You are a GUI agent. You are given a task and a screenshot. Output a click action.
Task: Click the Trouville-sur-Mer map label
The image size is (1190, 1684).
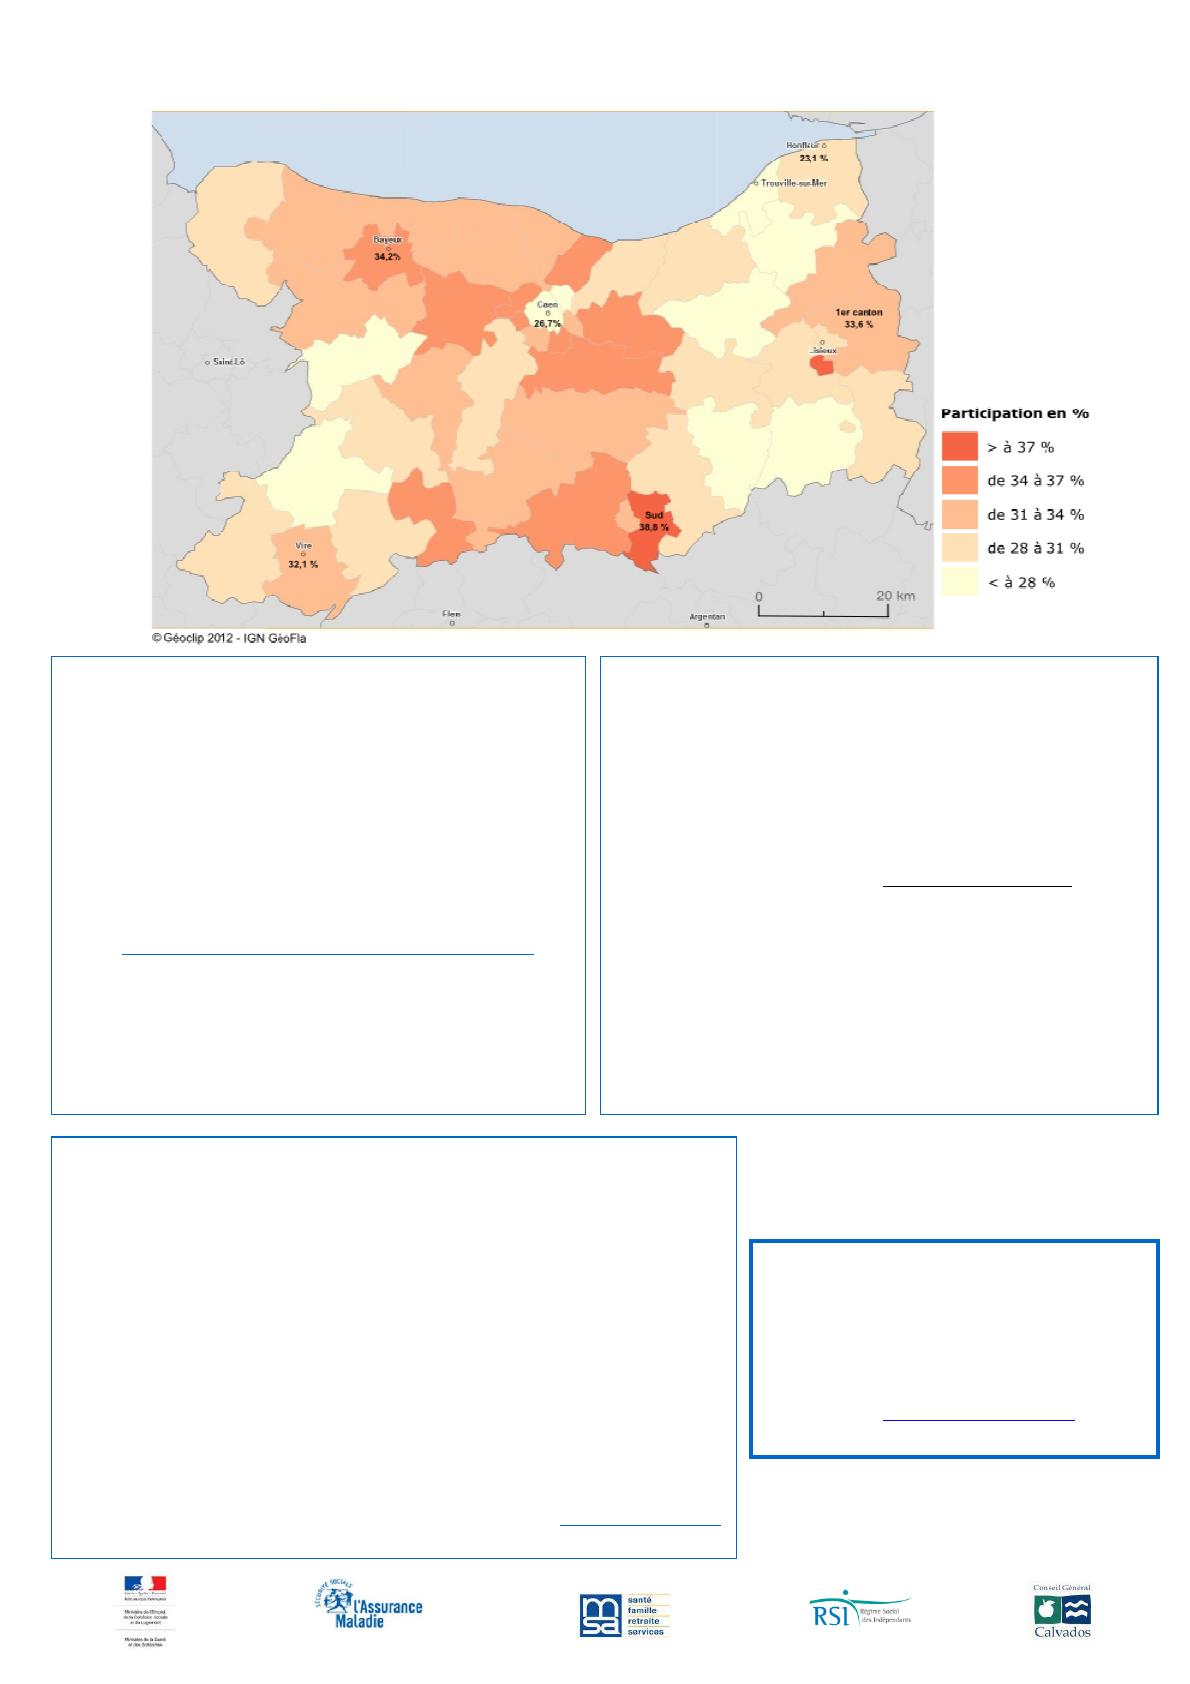793,183
